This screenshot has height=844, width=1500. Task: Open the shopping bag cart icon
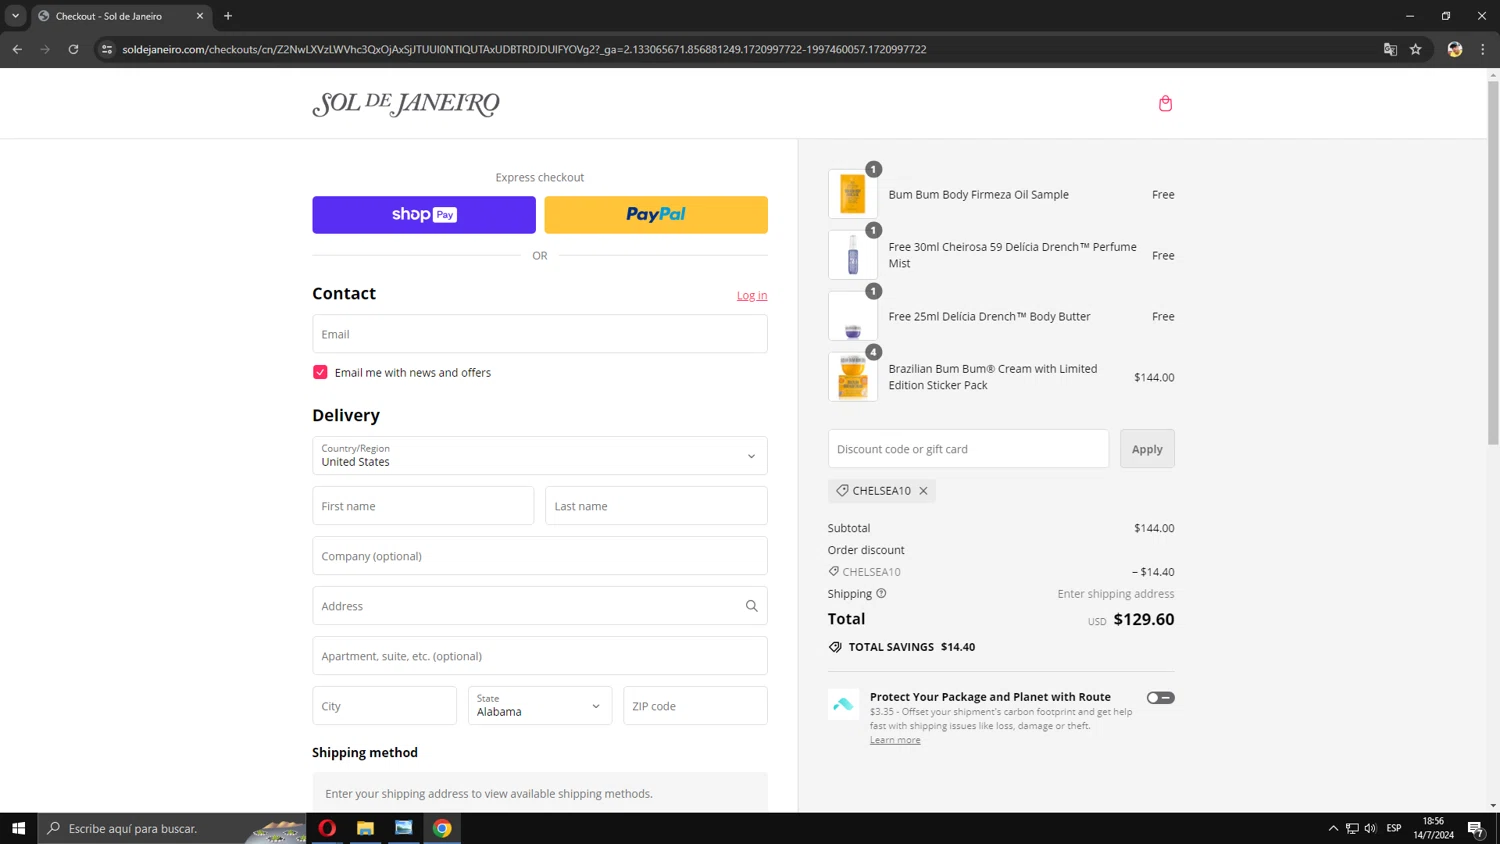1165,103
